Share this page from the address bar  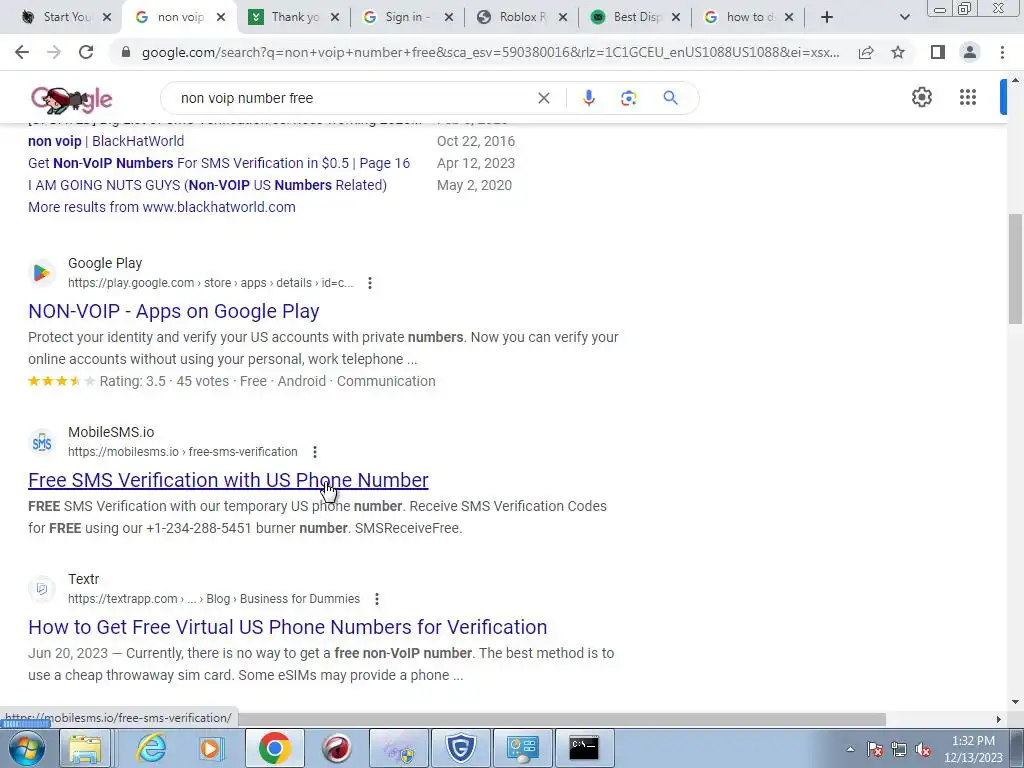866,52
